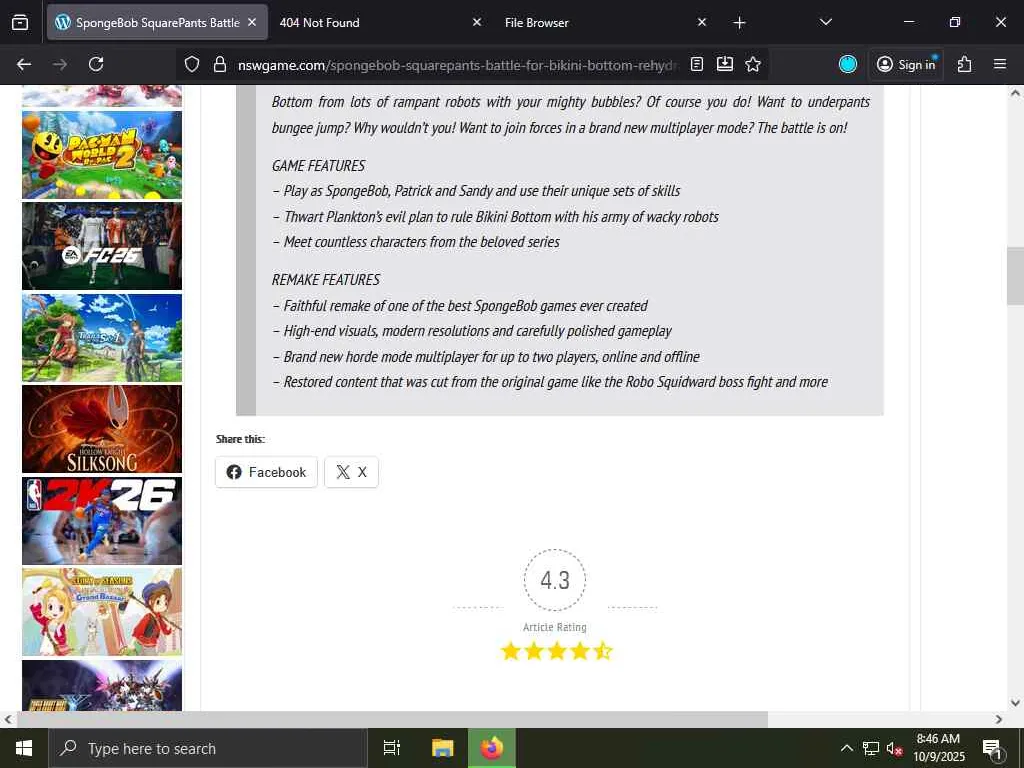Rate article four stars

coord(580,651)
